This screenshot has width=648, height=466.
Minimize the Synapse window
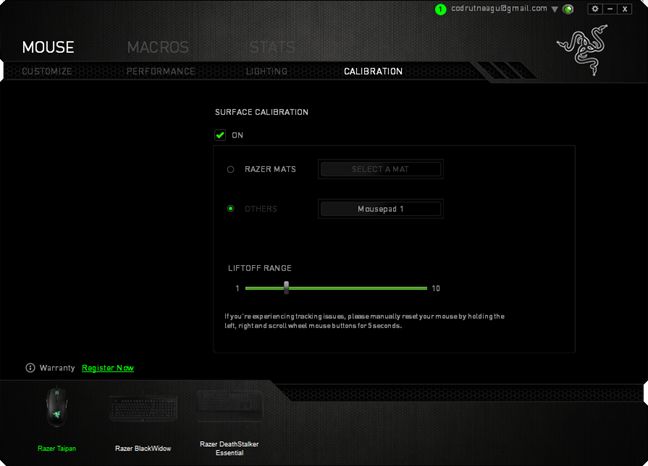point(610,9)
